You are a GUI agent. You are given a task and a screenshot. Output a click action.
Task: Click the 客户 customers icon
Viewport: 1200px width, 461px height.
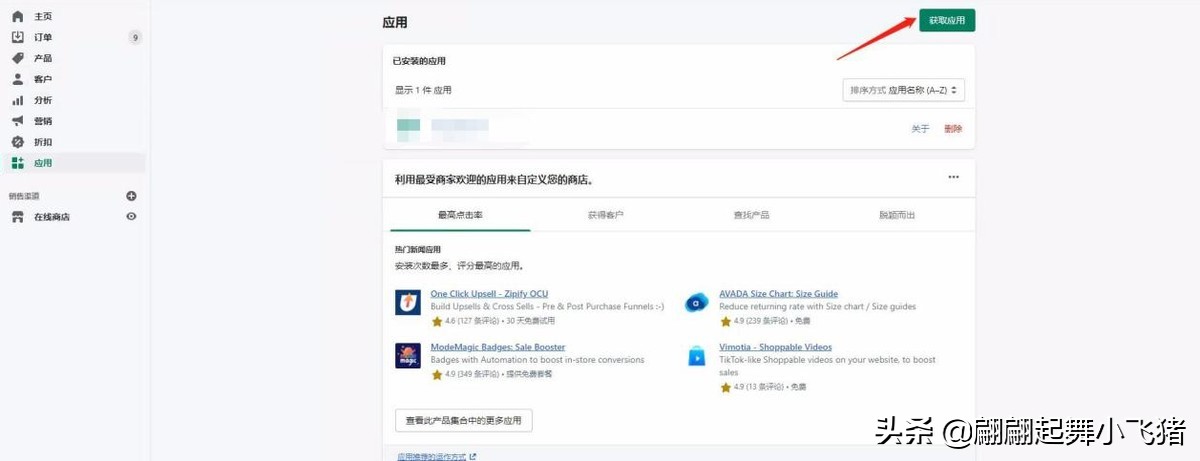click(x=17, y=79)
